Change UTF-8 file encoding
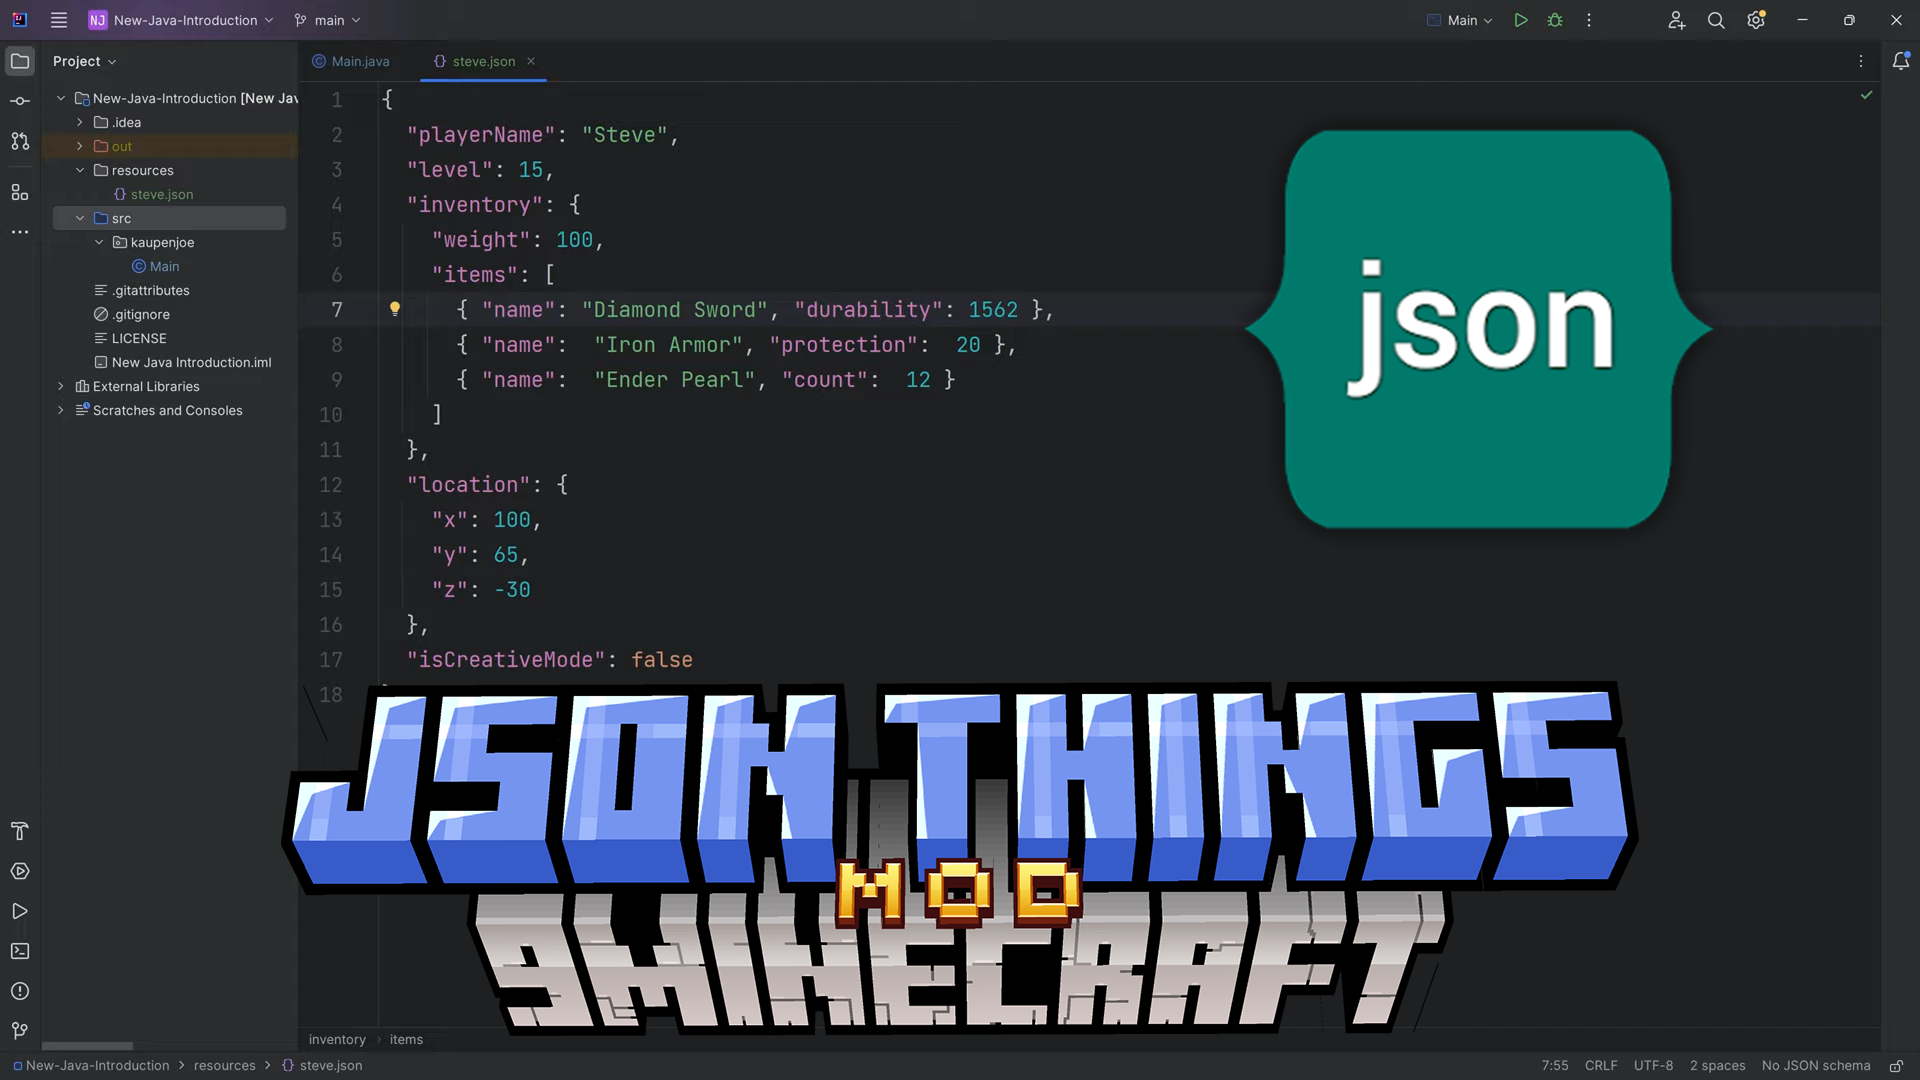 1653,1066
